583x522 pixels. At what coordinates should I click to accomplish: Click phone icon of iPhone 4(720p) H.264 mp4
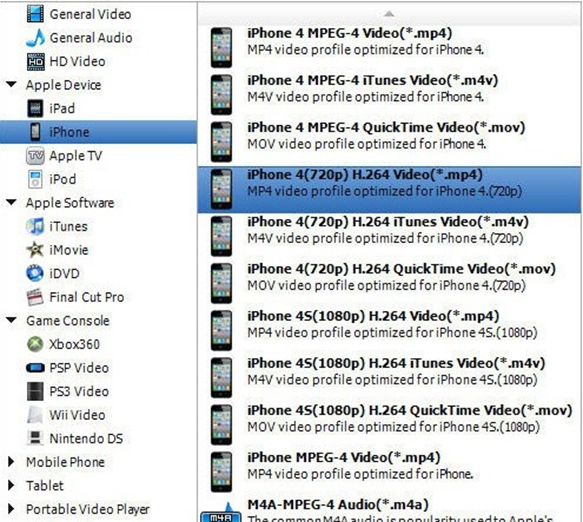click(221, 189)
